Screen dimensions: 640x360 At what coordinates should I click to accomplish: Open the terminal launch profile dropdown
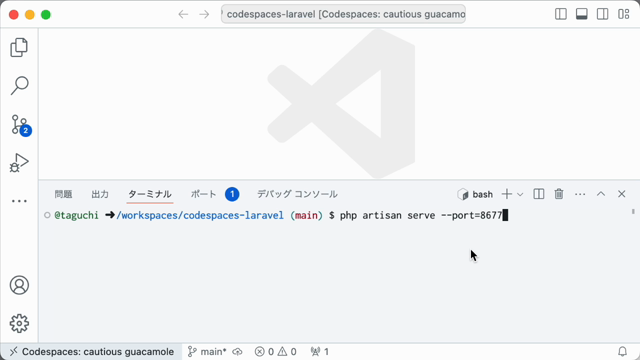tap(520, 195)
